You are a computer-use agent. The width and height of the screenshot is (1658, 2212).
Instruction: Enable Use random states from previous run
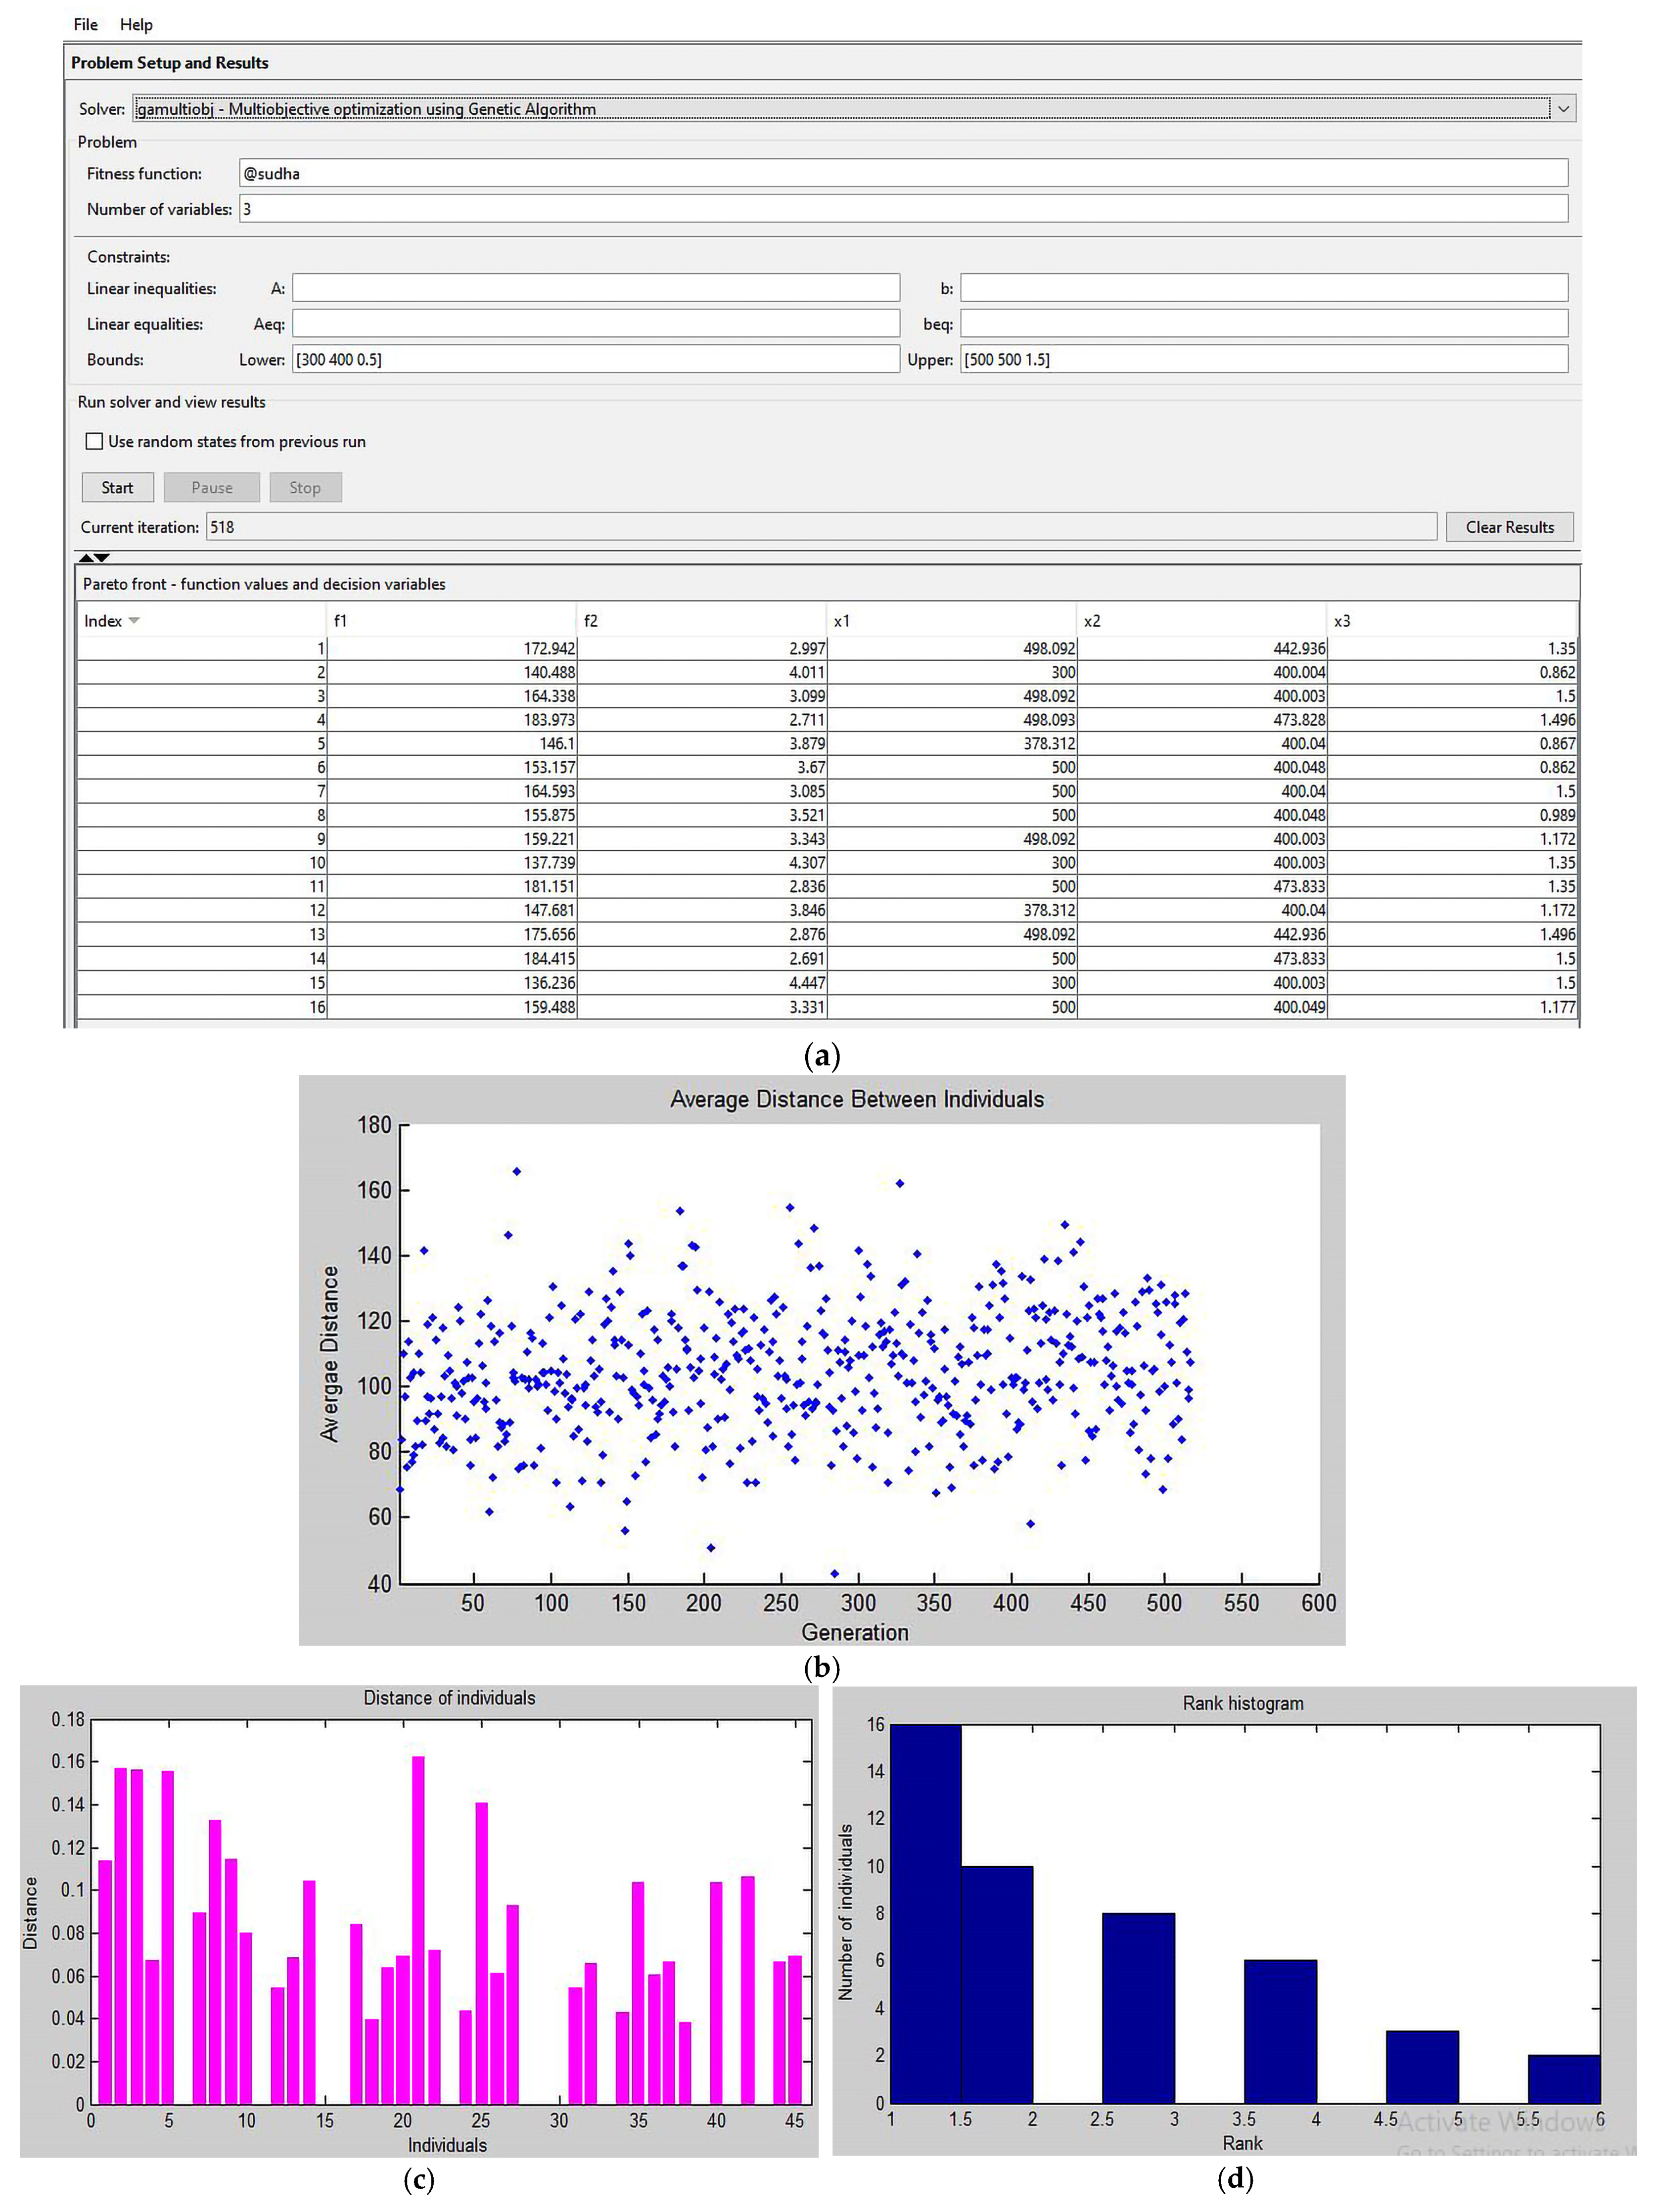pos(95,441)
